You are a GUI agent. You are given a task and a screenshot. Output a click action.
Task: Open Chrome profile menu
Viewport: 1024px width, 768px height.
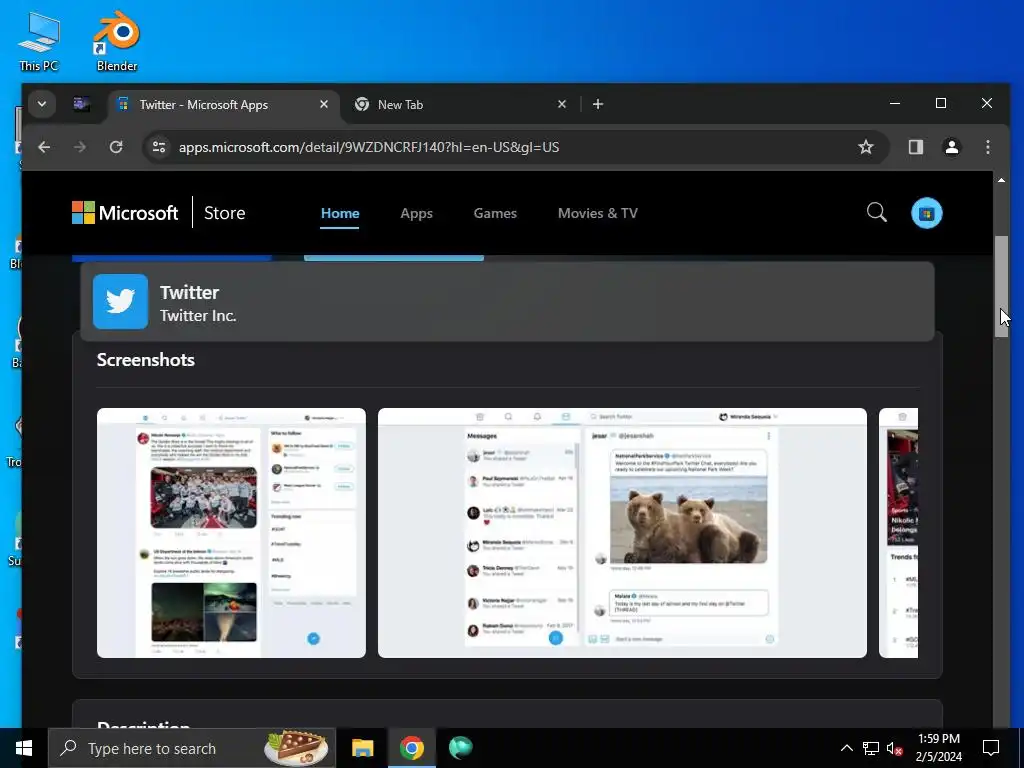click(952, 148)
